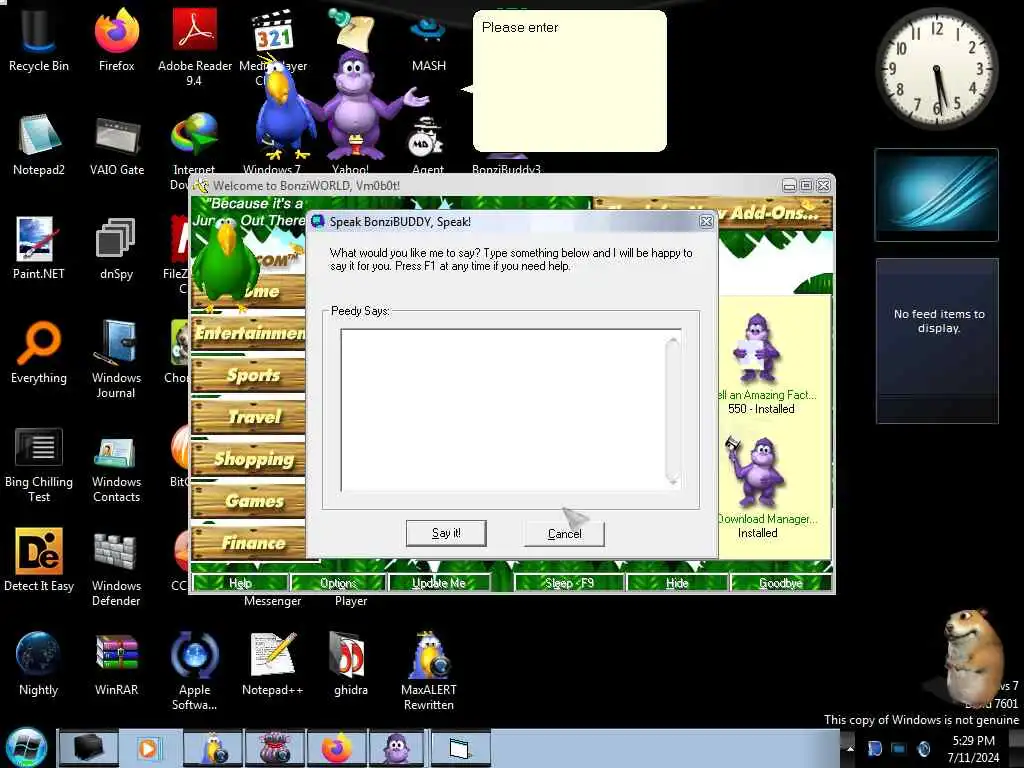Open Windows Journal desktop icon
This screenshot has height=768, width=1024.
pyautogui.click(x=116, y=359)
